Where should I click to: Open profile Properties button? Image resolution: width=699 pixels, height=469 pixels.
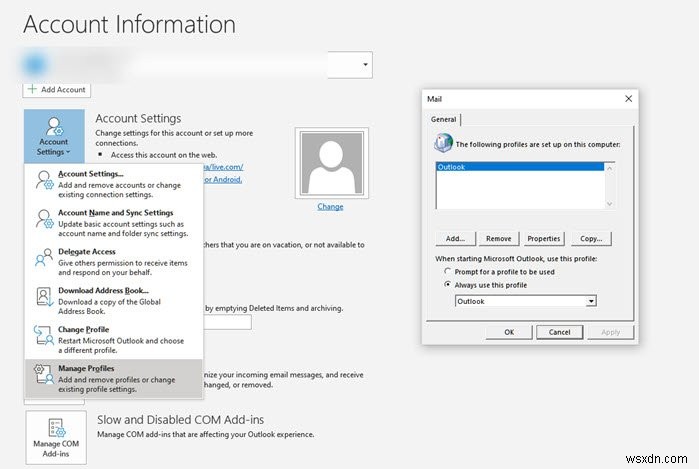(543, 239)
